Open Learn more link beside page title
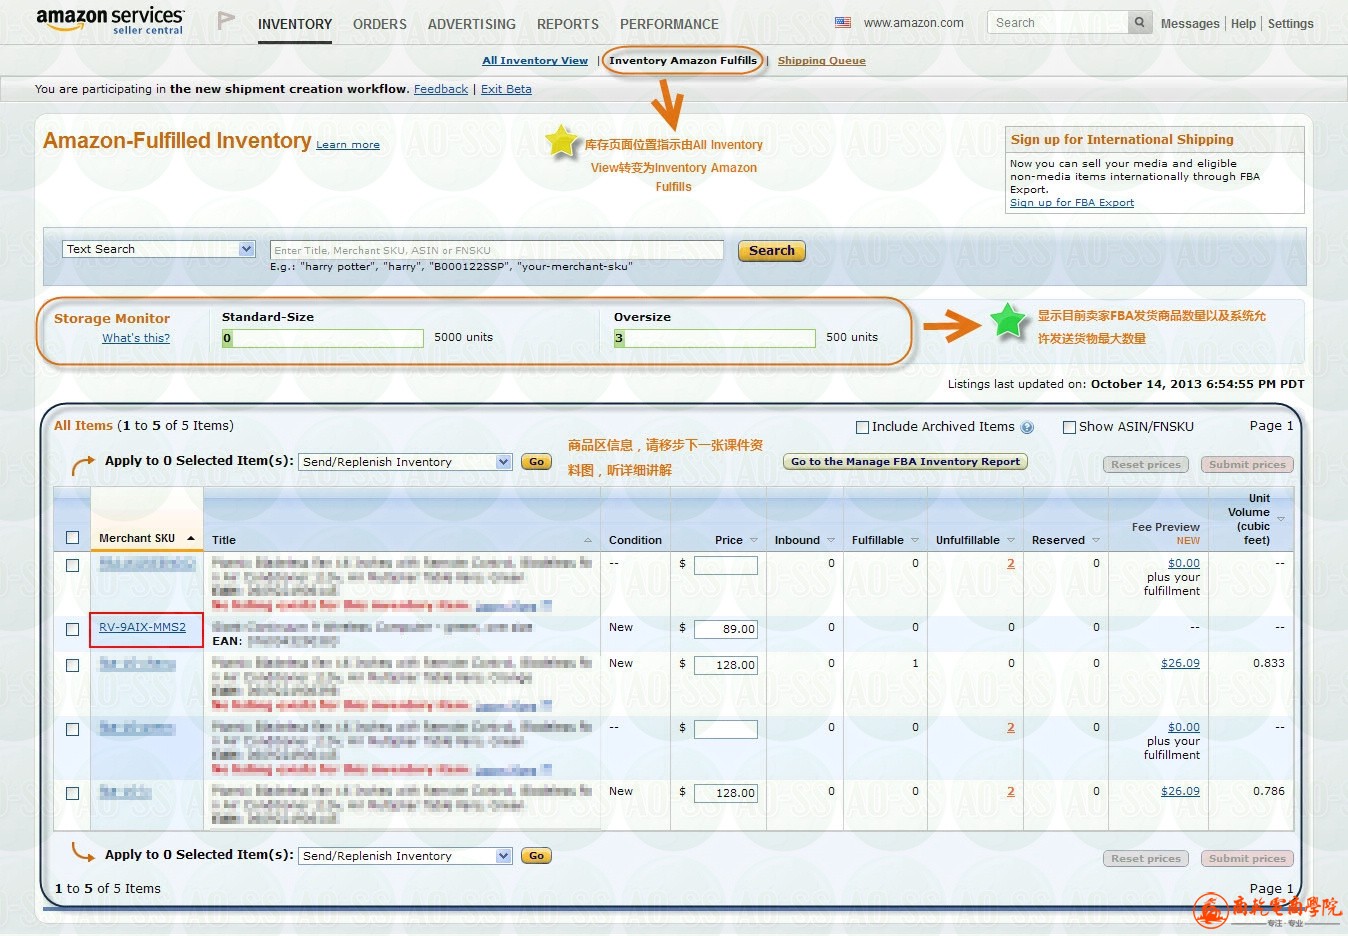1348x936 pixels. [x=348, y=145]
